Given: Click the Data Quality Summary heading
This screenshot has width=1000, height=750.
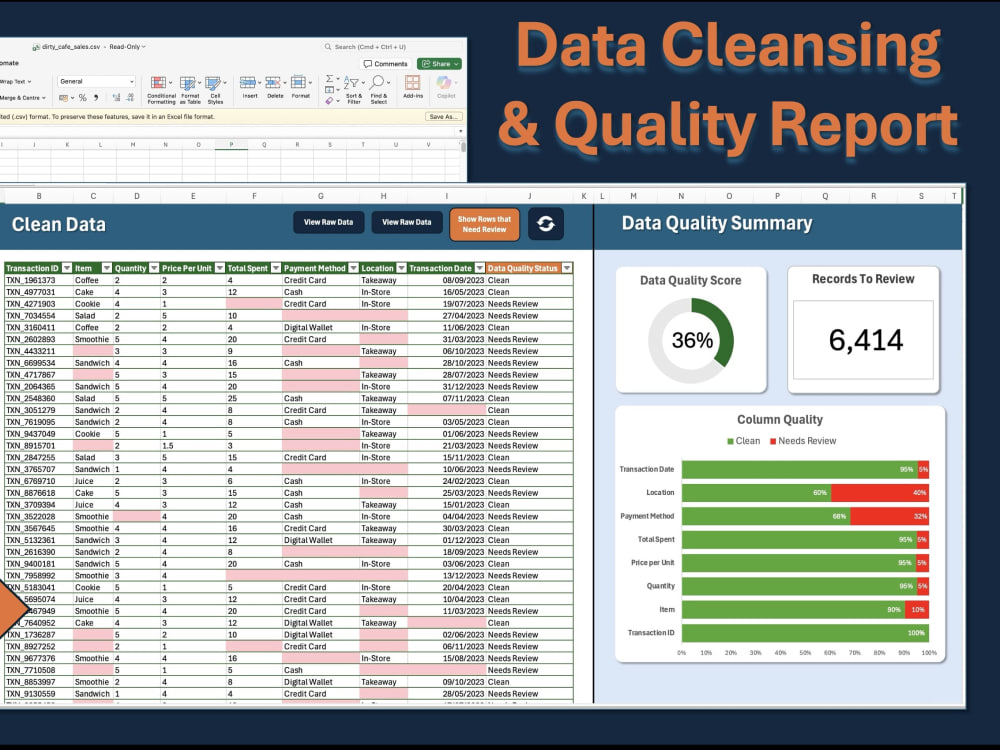Looking at the screenshot, I should tap(717, 223).
